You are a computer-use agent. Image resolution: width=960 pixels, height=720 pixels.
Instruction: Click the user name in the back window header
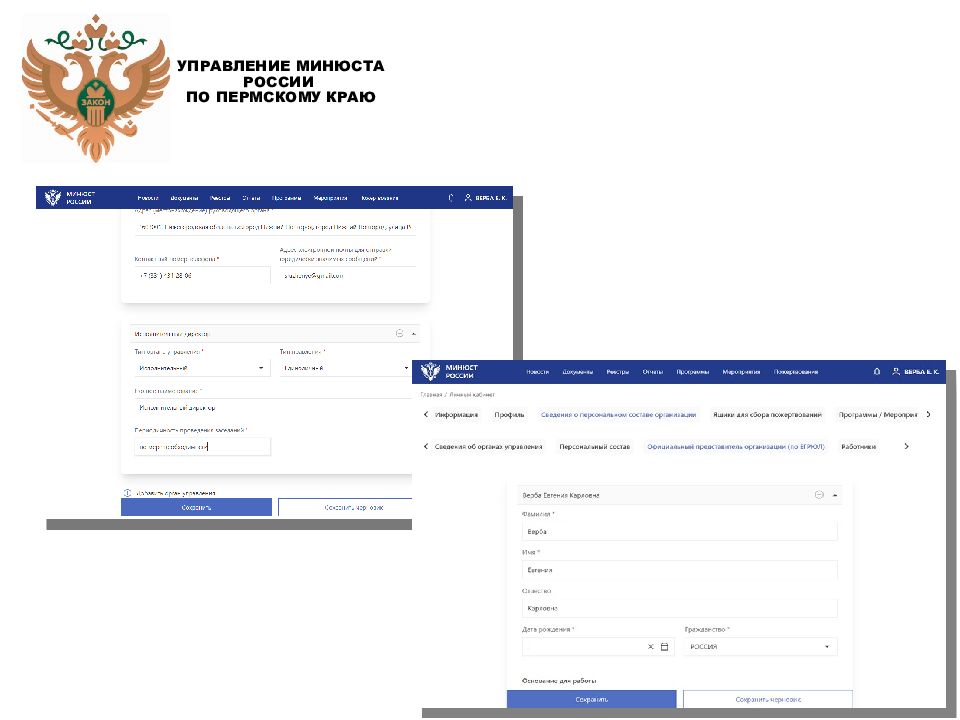[x=491, y=198]
